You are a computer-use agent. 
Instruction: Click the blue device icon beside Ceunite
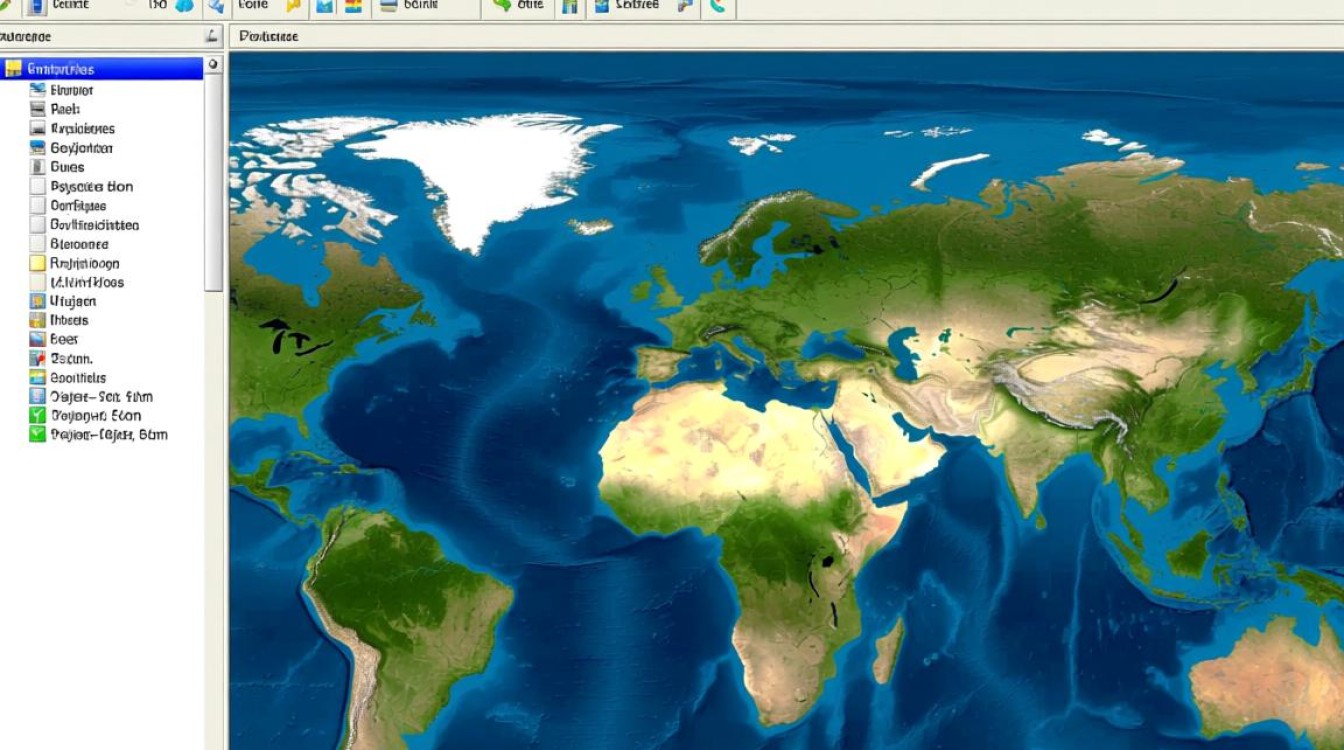(36, 6)
